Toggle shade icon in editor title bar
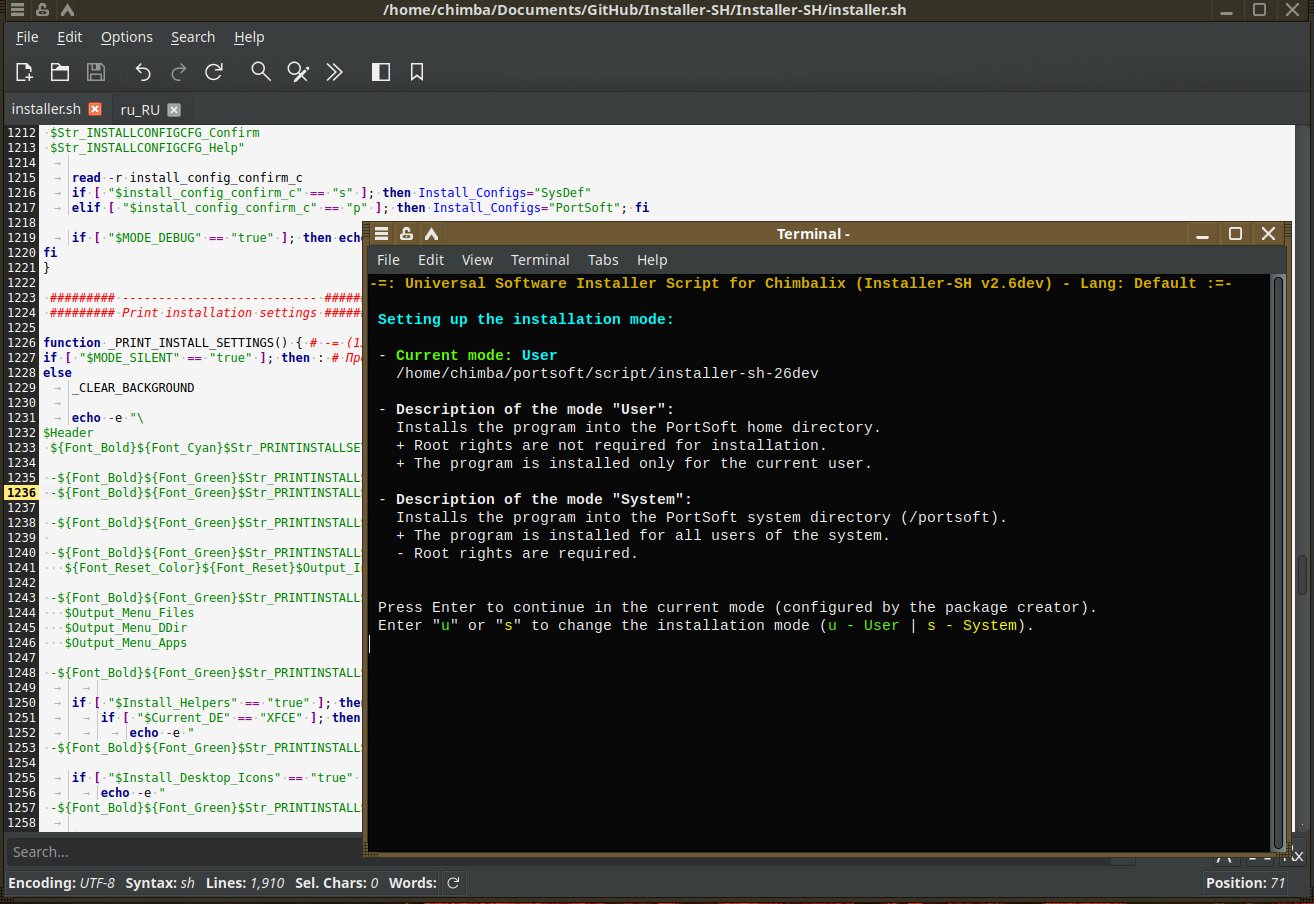Screen dimensions: 1314x904 click(66, 10)
